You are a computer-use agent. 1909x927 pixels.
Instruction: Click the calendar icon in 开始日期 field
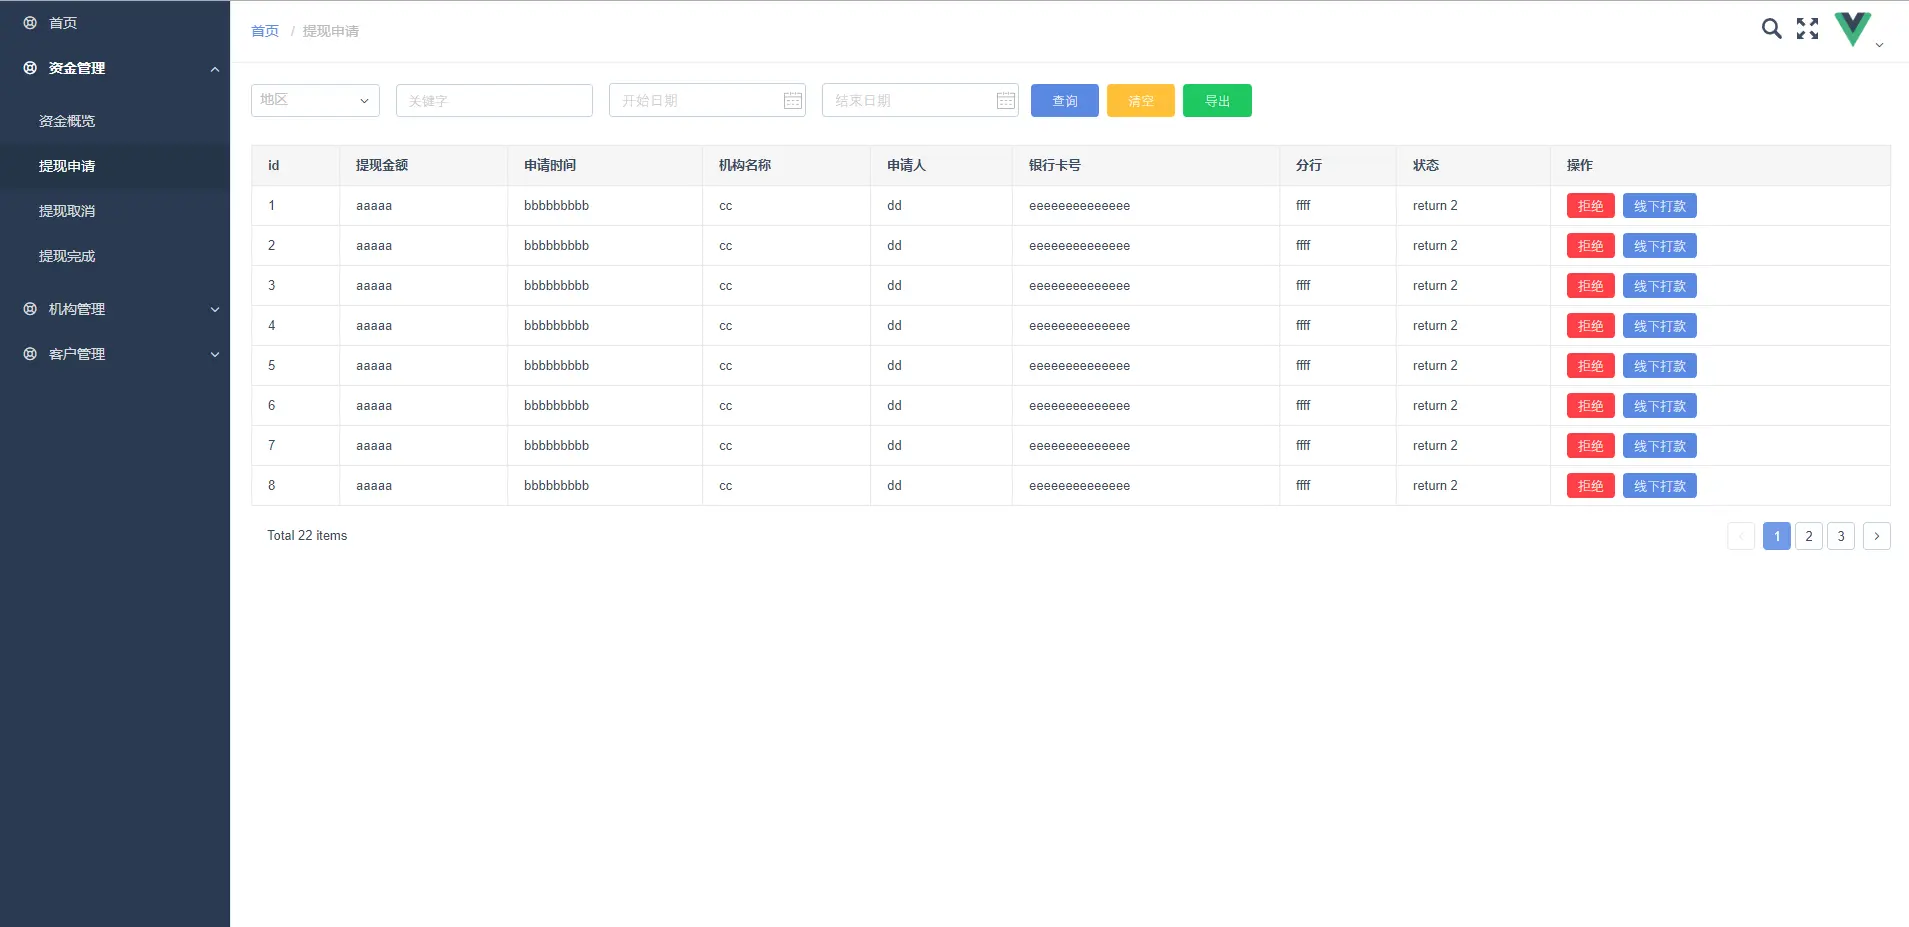(793, 100)
